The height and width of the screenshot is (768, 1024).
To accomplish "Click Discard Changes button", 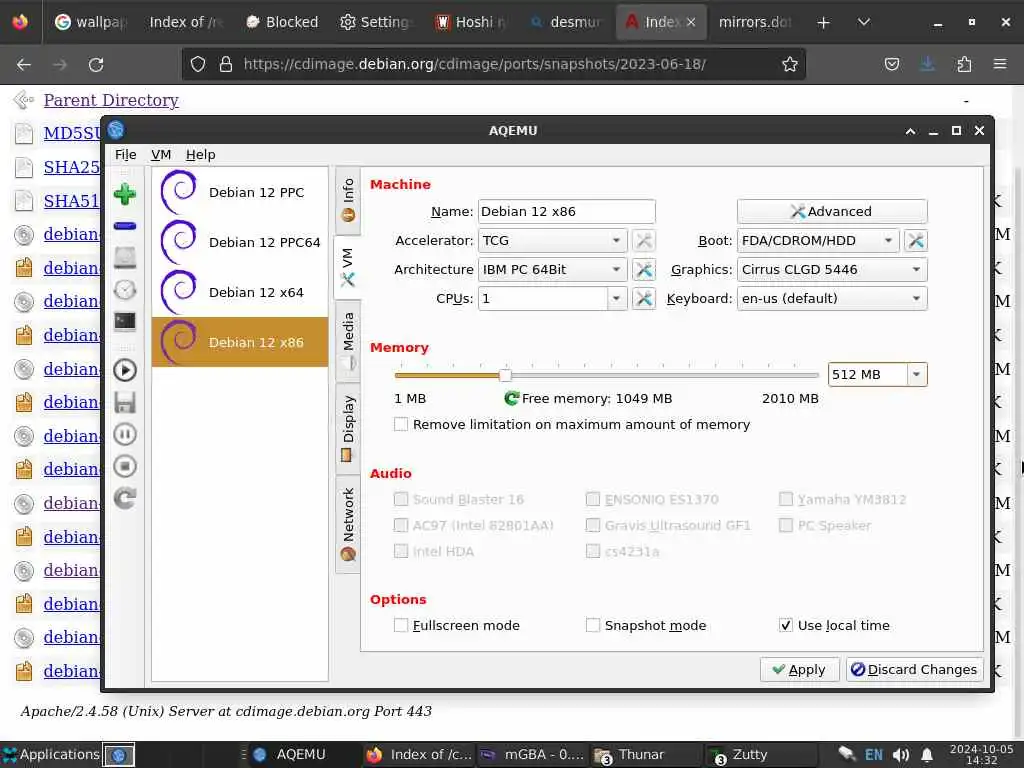I will pos(914,670).
